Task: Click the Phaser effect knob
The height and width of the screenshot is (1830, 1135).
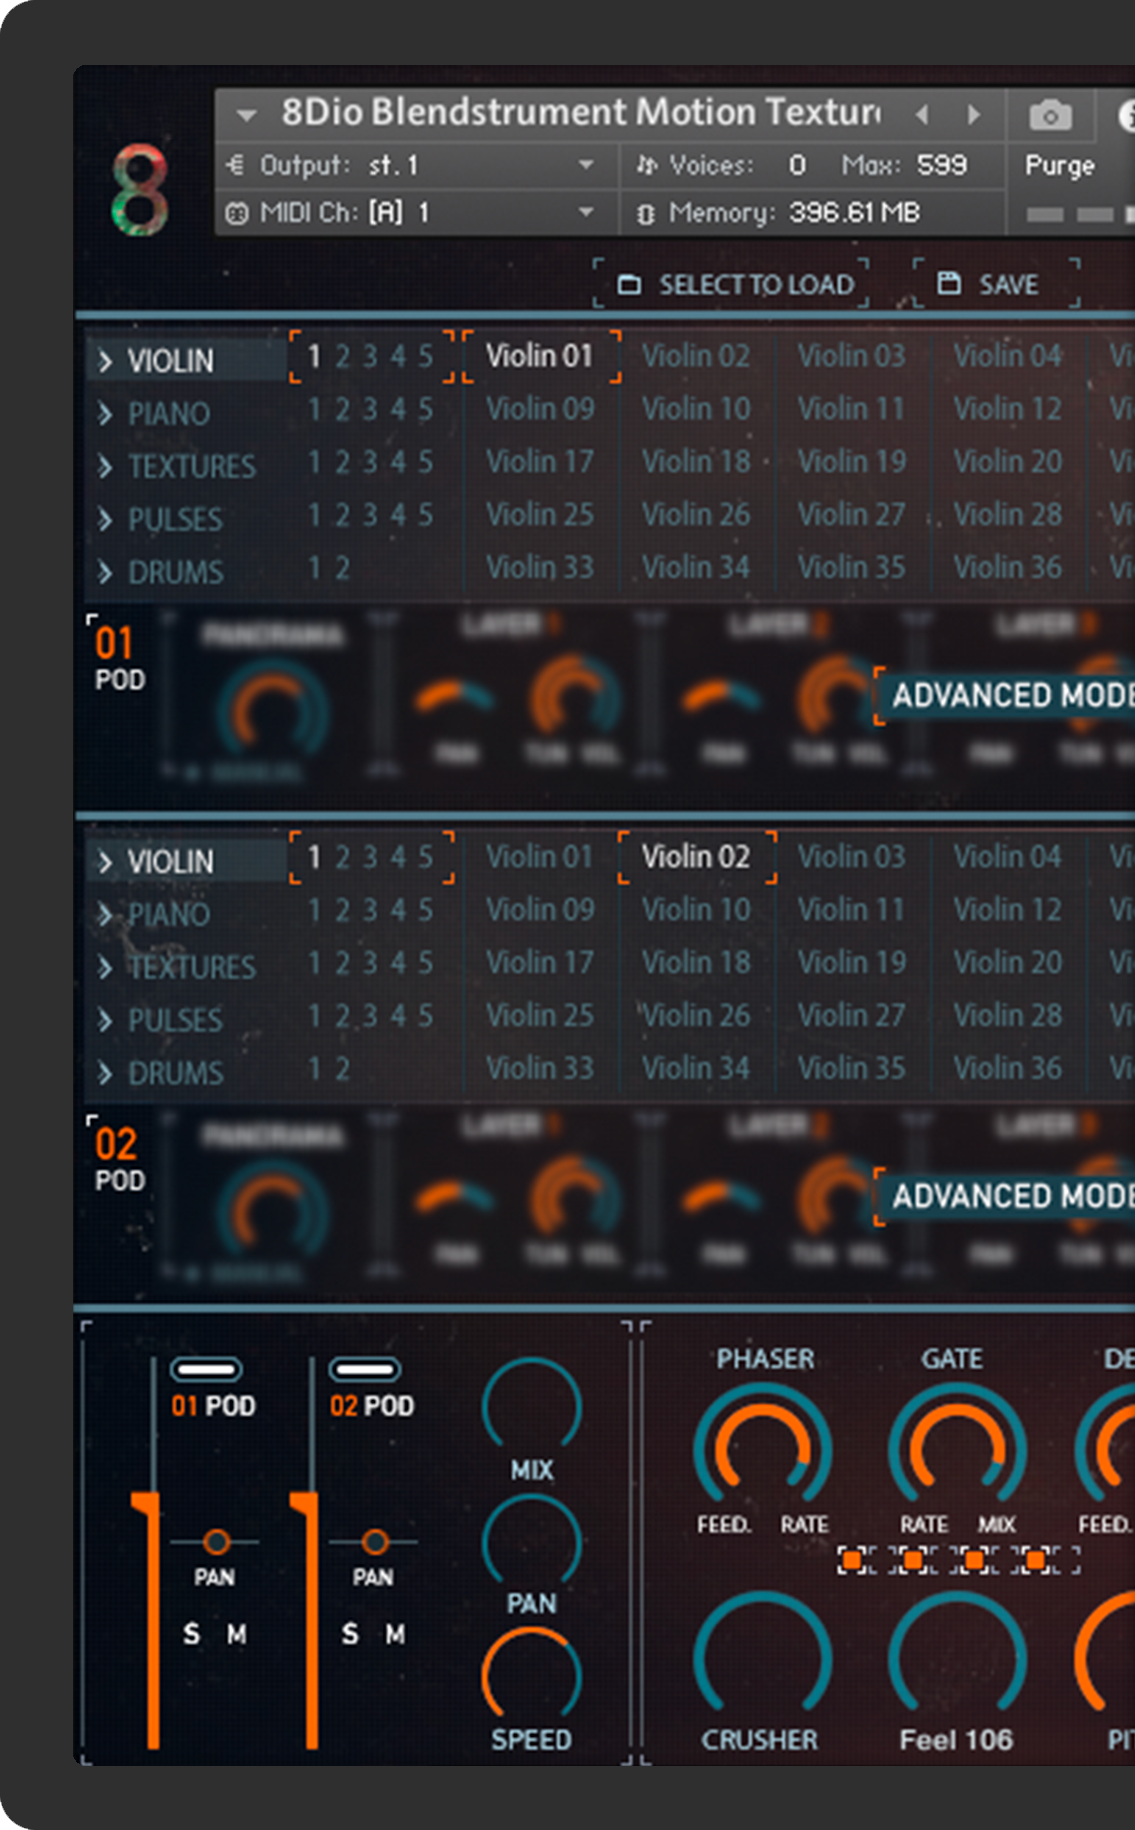Action: click(x=762, y=1445)
